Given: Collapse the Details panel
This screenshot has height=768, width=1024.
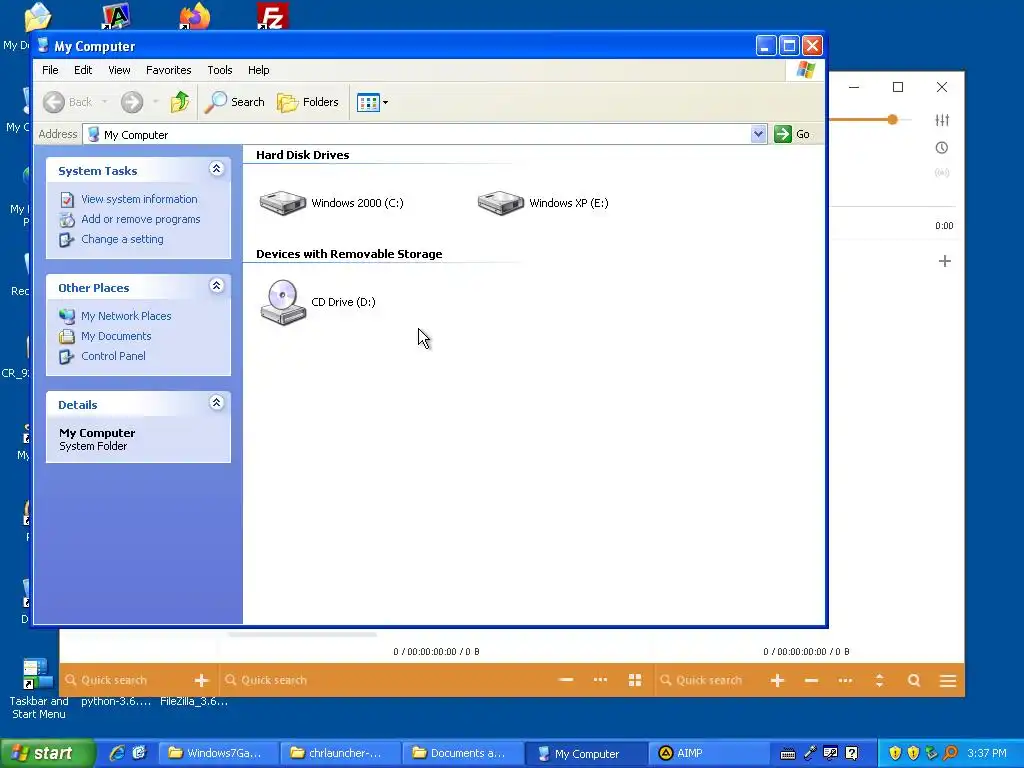Looking at the screenshot, I should point(217,403).
